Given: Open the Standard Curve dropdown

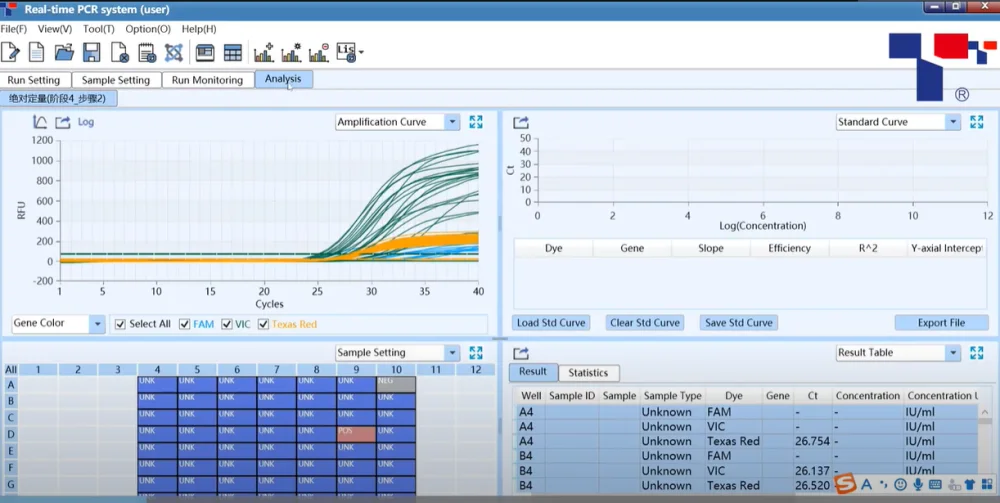Looking at the screenshot, I should coord(953,122).
